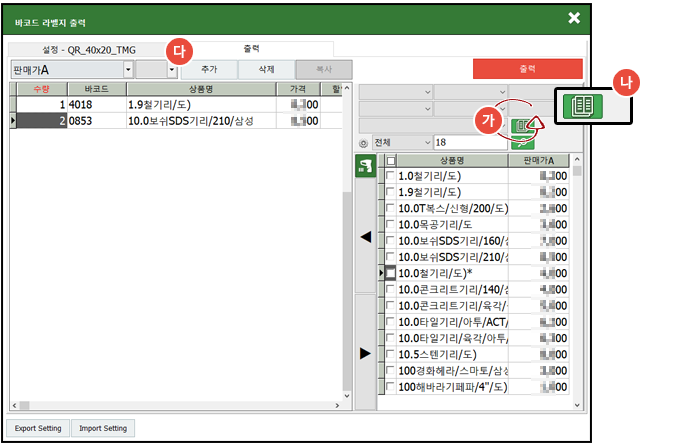The image size is (680, 444).
Task: Check the 10.5스텐기리/도) checkbox
Action: 390,354
